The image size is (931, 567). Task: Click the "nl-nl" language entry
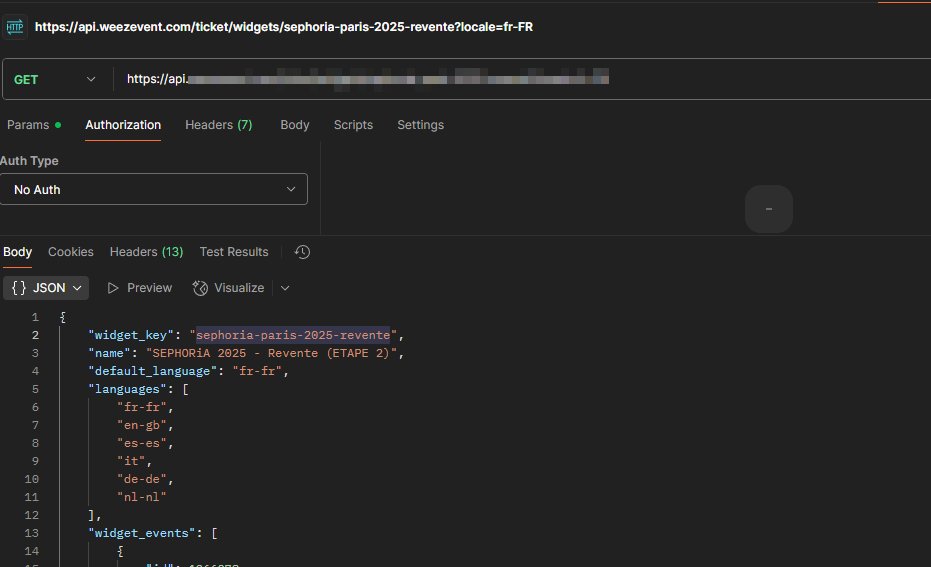pos(141,497)
